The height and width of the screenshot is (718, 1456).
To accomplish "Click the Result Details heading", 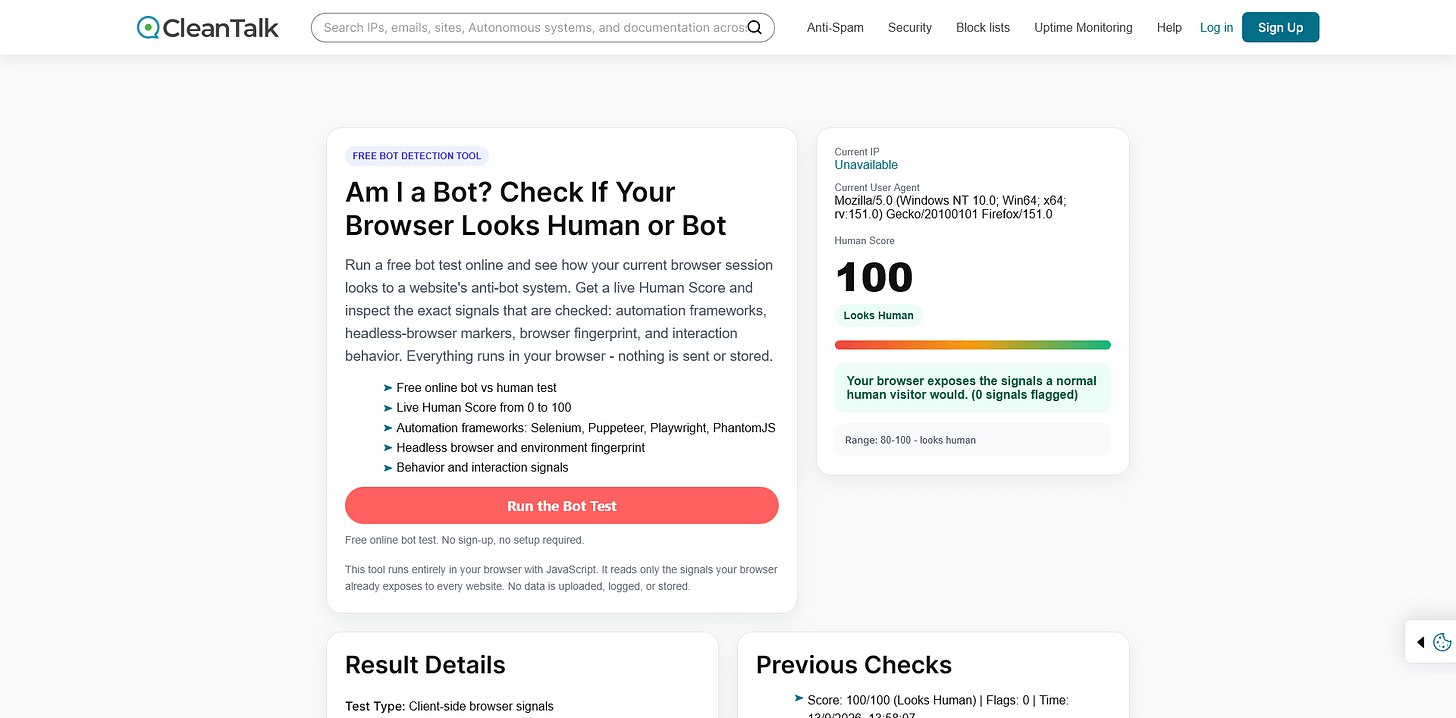I will 425,665.
